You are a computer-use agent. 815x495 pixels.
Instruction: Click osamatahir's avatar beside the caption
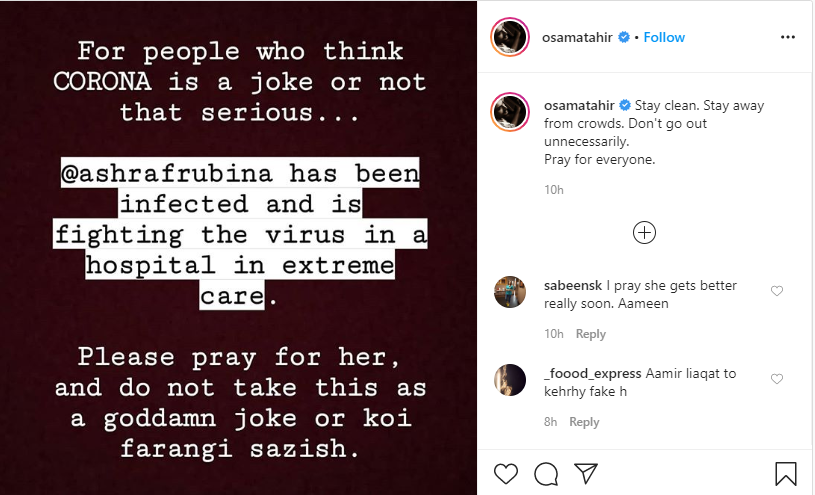pos(509,111)
